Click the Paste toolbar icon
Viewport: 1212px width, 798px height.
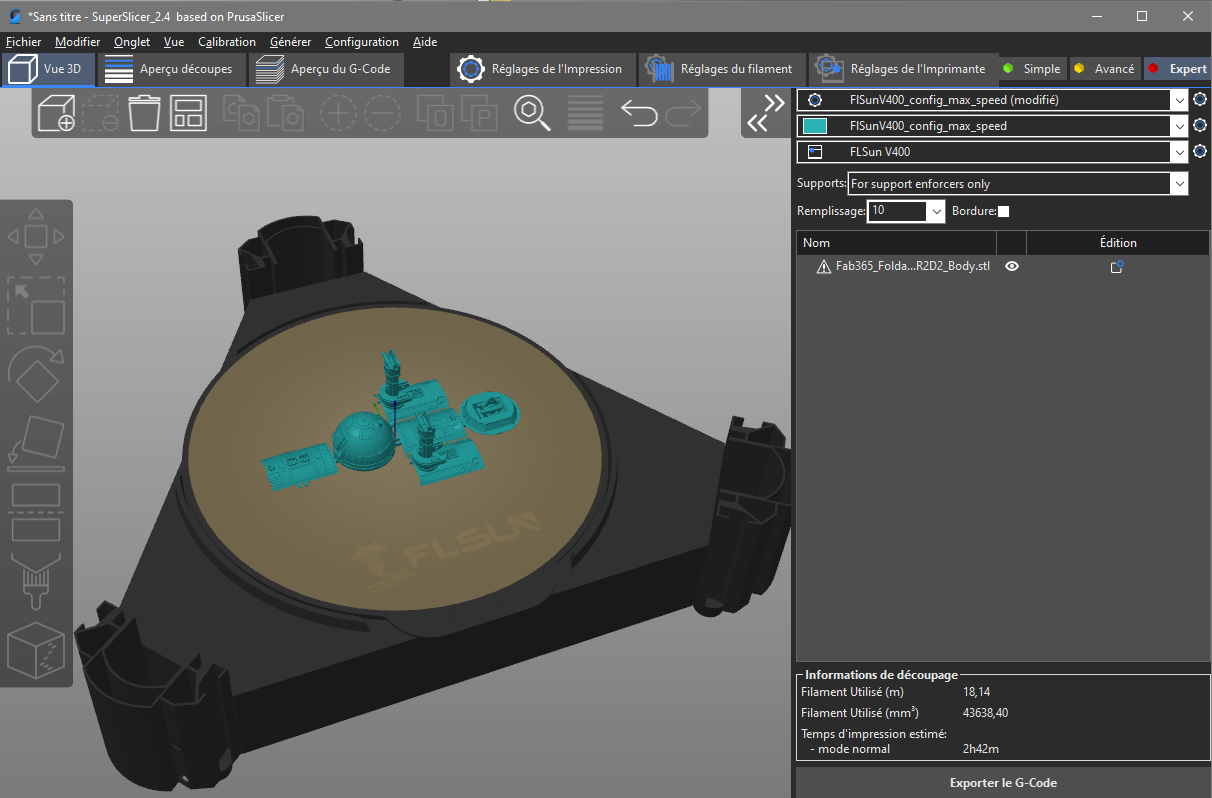pyautogui.click(x=285, y=112)
